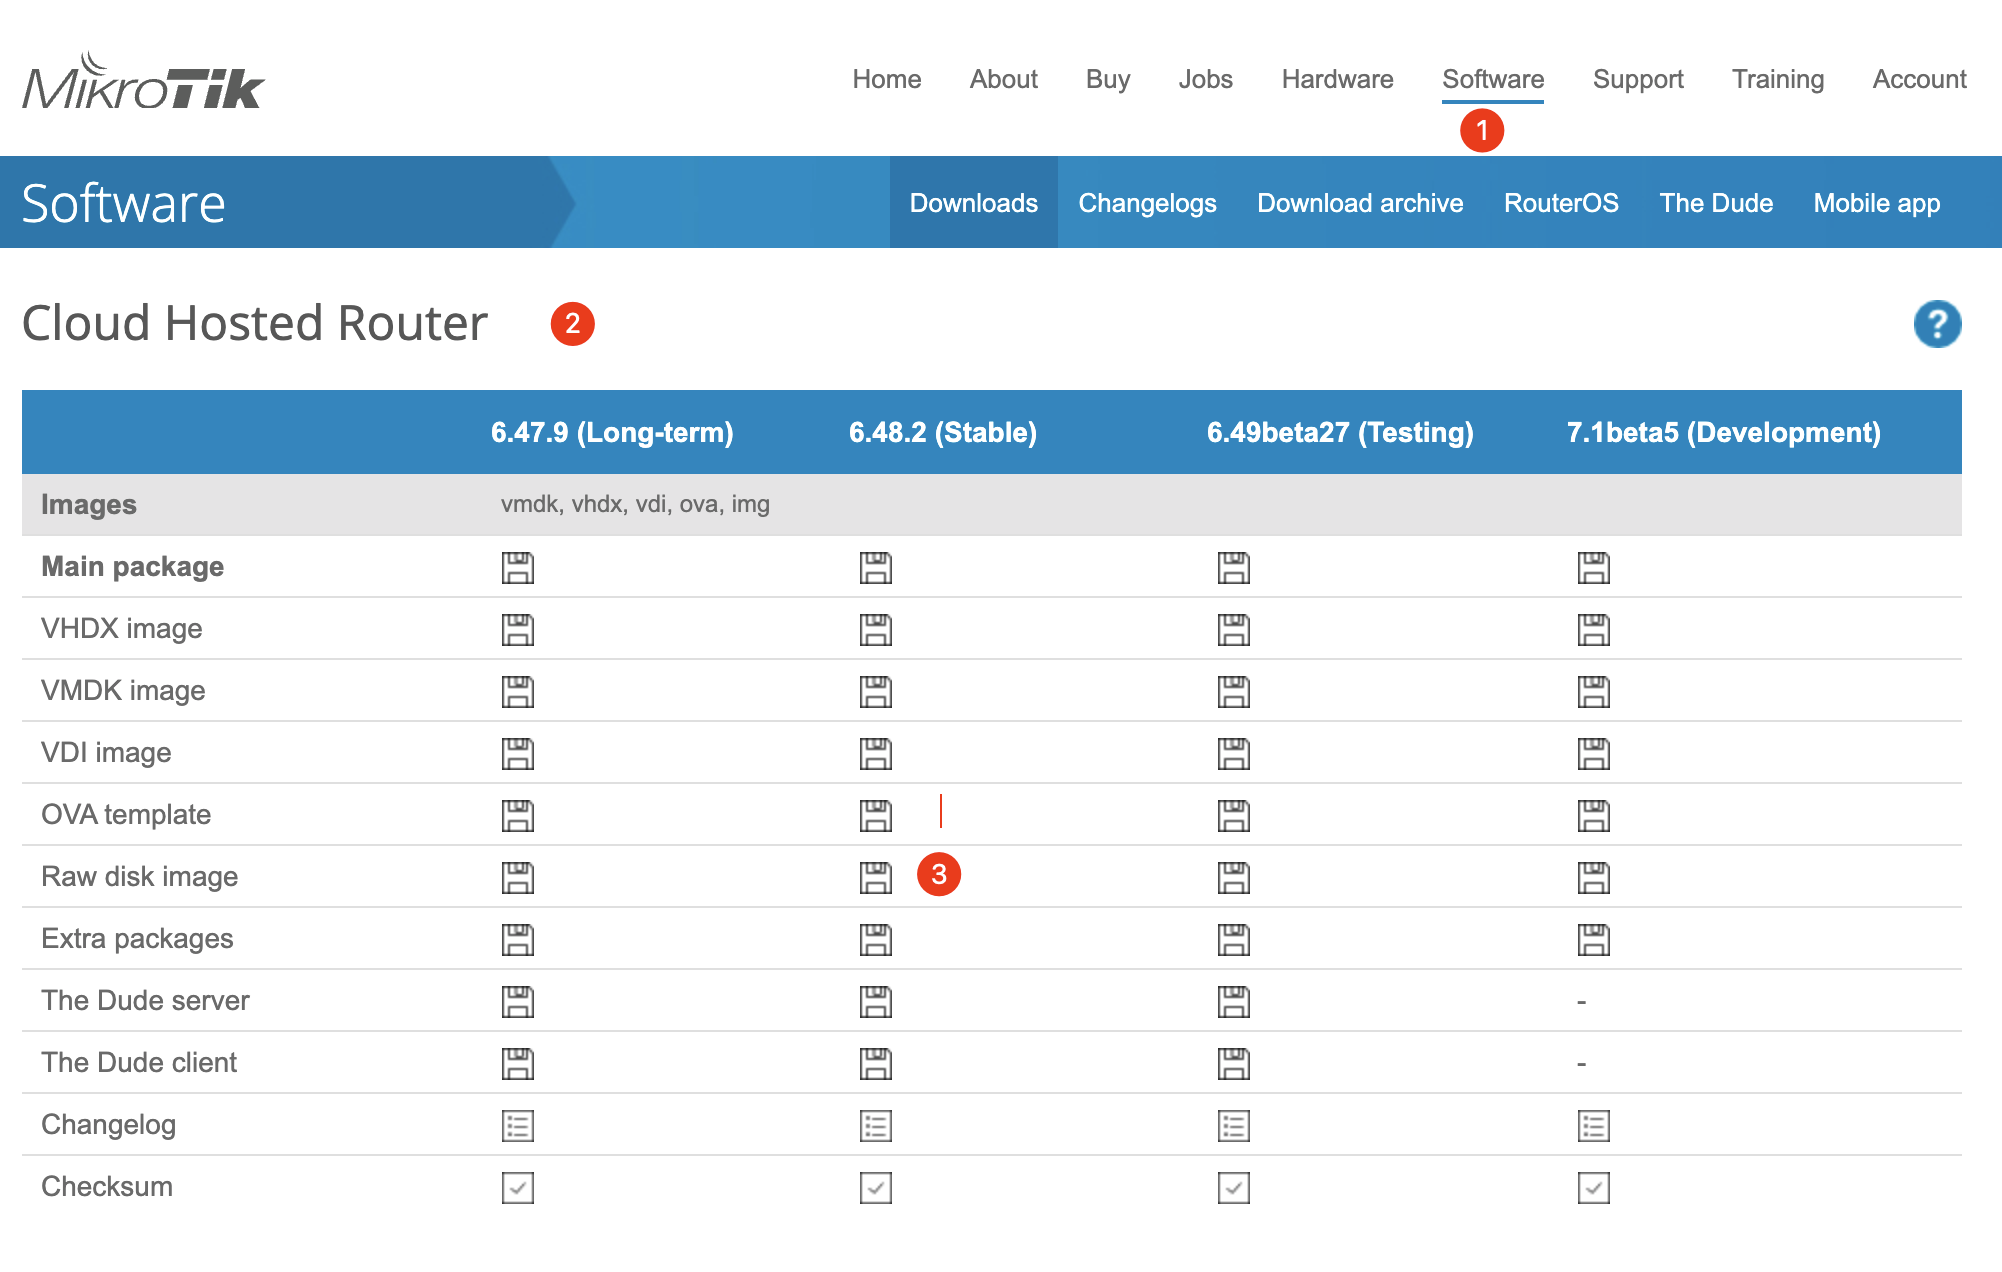
Task: Download VHDX image for 6.49beta27 Testing
Action: pos(1233,630)
